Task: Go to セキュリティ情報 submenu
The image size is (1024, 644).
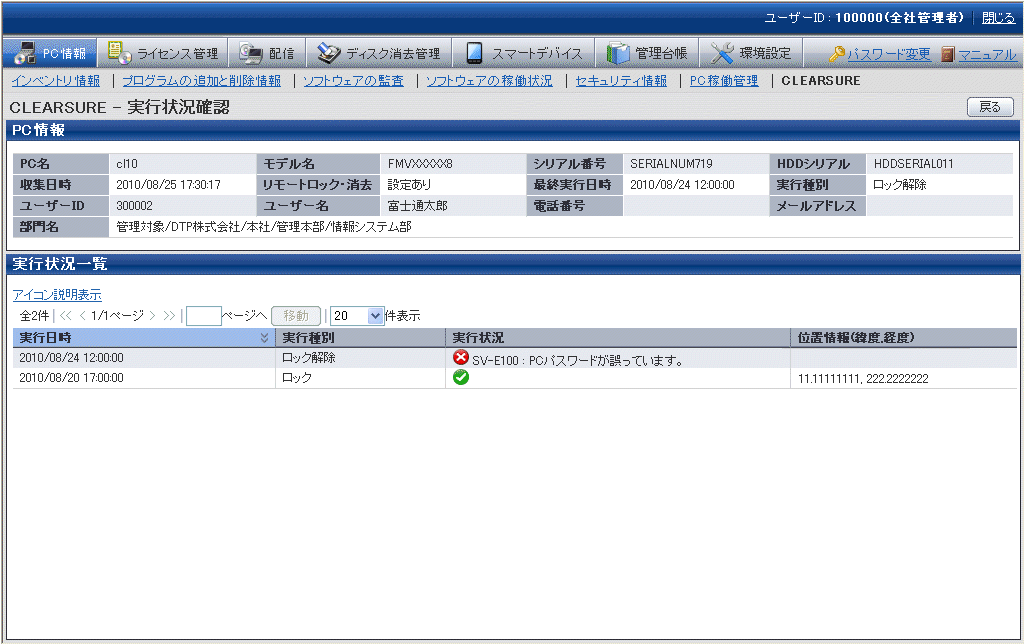Action: (x=621, y=81)
